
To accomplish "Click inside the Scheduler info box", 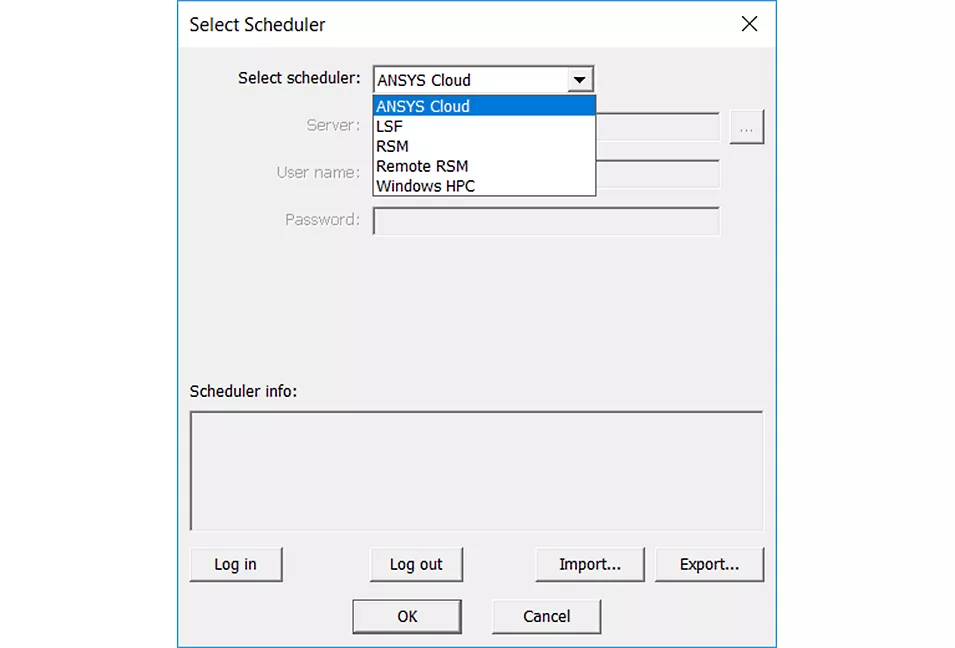I will (x=476, y=470).
